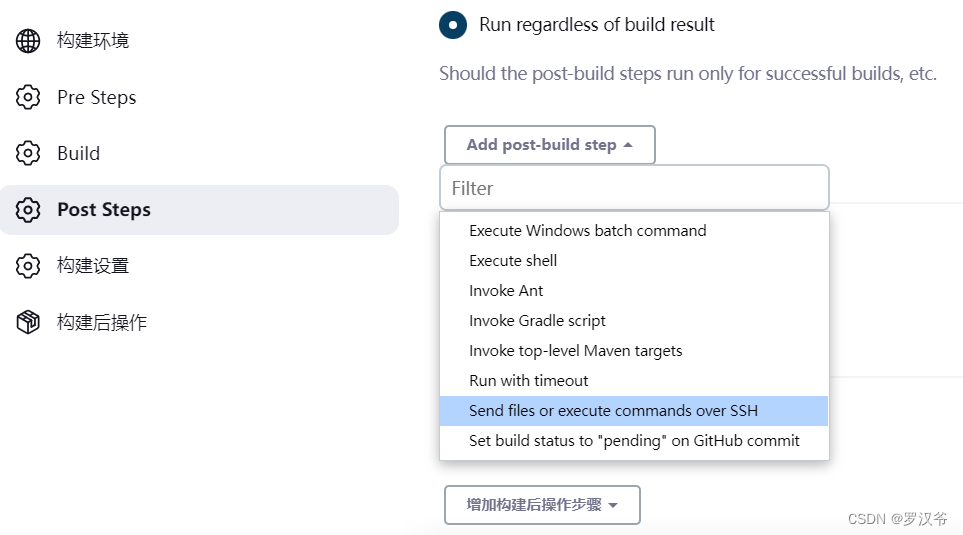Expand the 增加构建后操作步骤 dropdown

coord(541,505)
